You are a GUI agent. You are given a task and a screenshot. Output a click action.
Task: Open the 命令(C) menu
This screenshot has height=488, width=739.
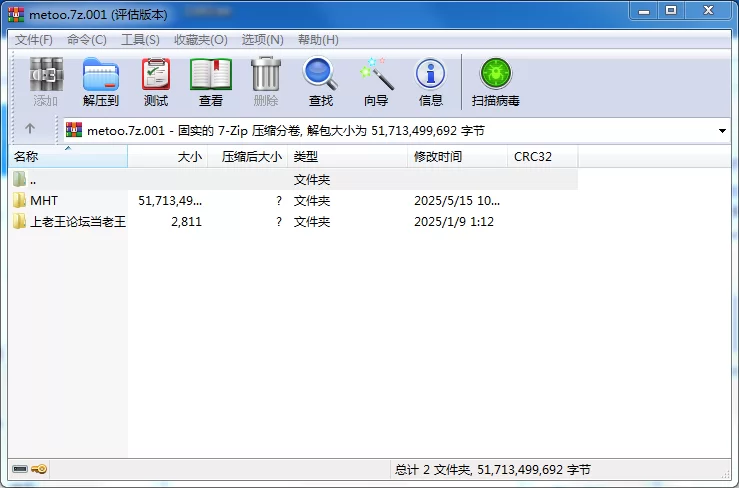coord(87,40)
